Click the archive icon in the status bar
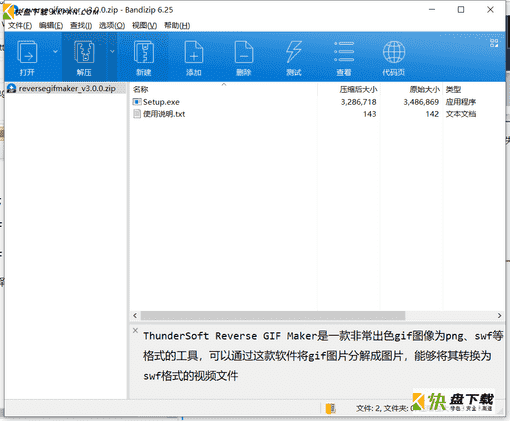 [330, 408]
